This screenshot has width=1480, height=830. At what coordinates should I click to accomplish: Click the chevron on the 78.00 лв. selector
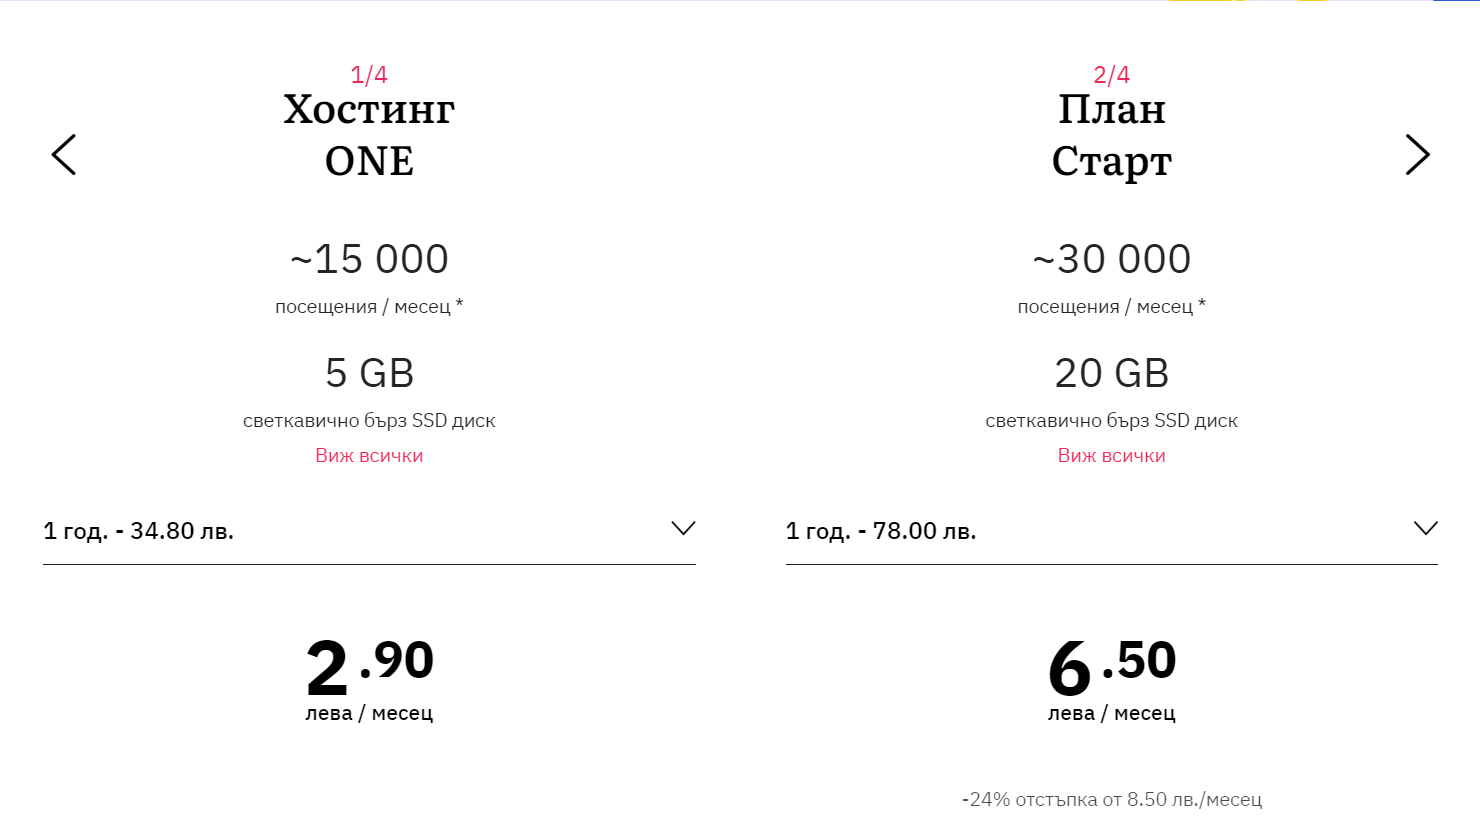click(x=1425, y=528)
